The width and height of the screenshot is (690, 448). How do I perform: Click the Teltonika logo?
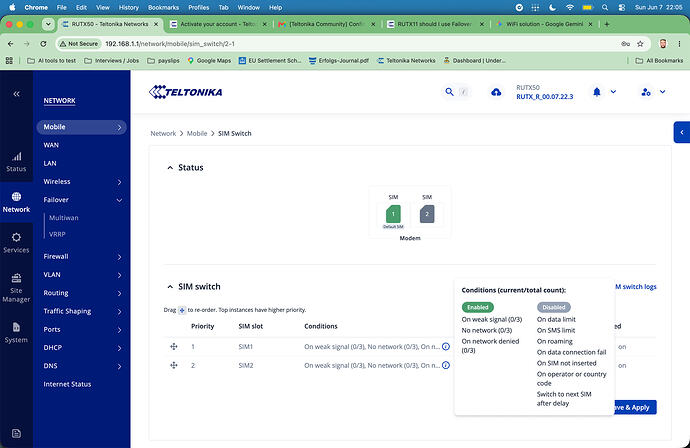pyautogui.click(x=185, y=92)
